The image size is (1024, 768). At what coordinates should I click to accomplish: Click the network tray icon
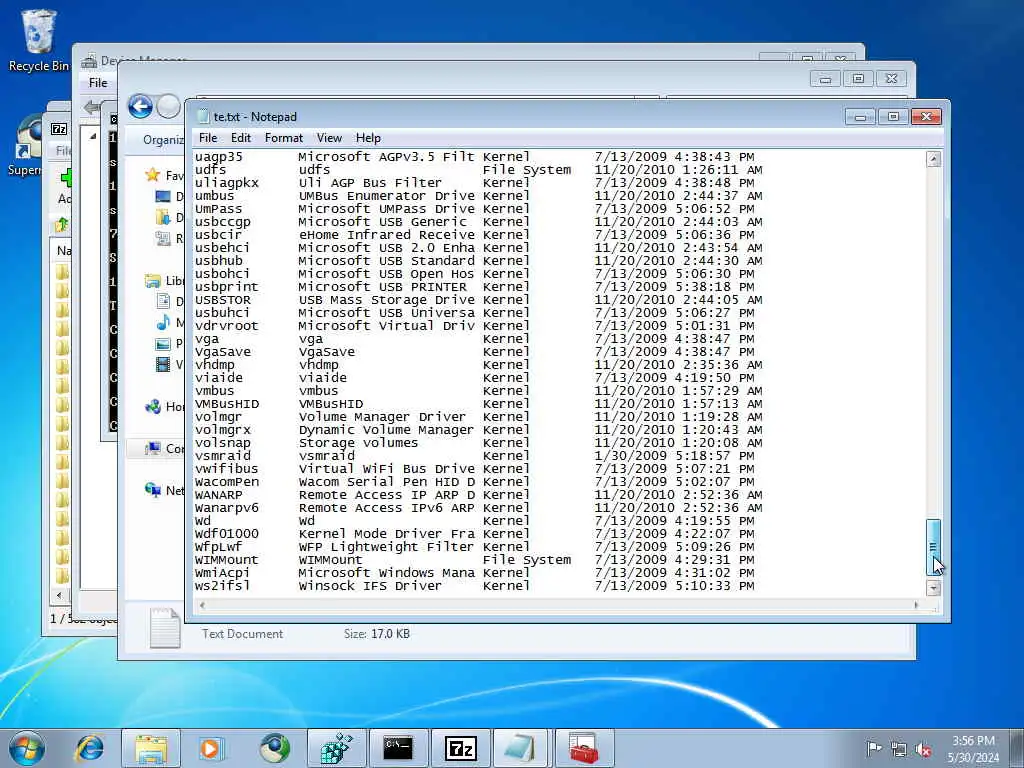pos(899,749)
